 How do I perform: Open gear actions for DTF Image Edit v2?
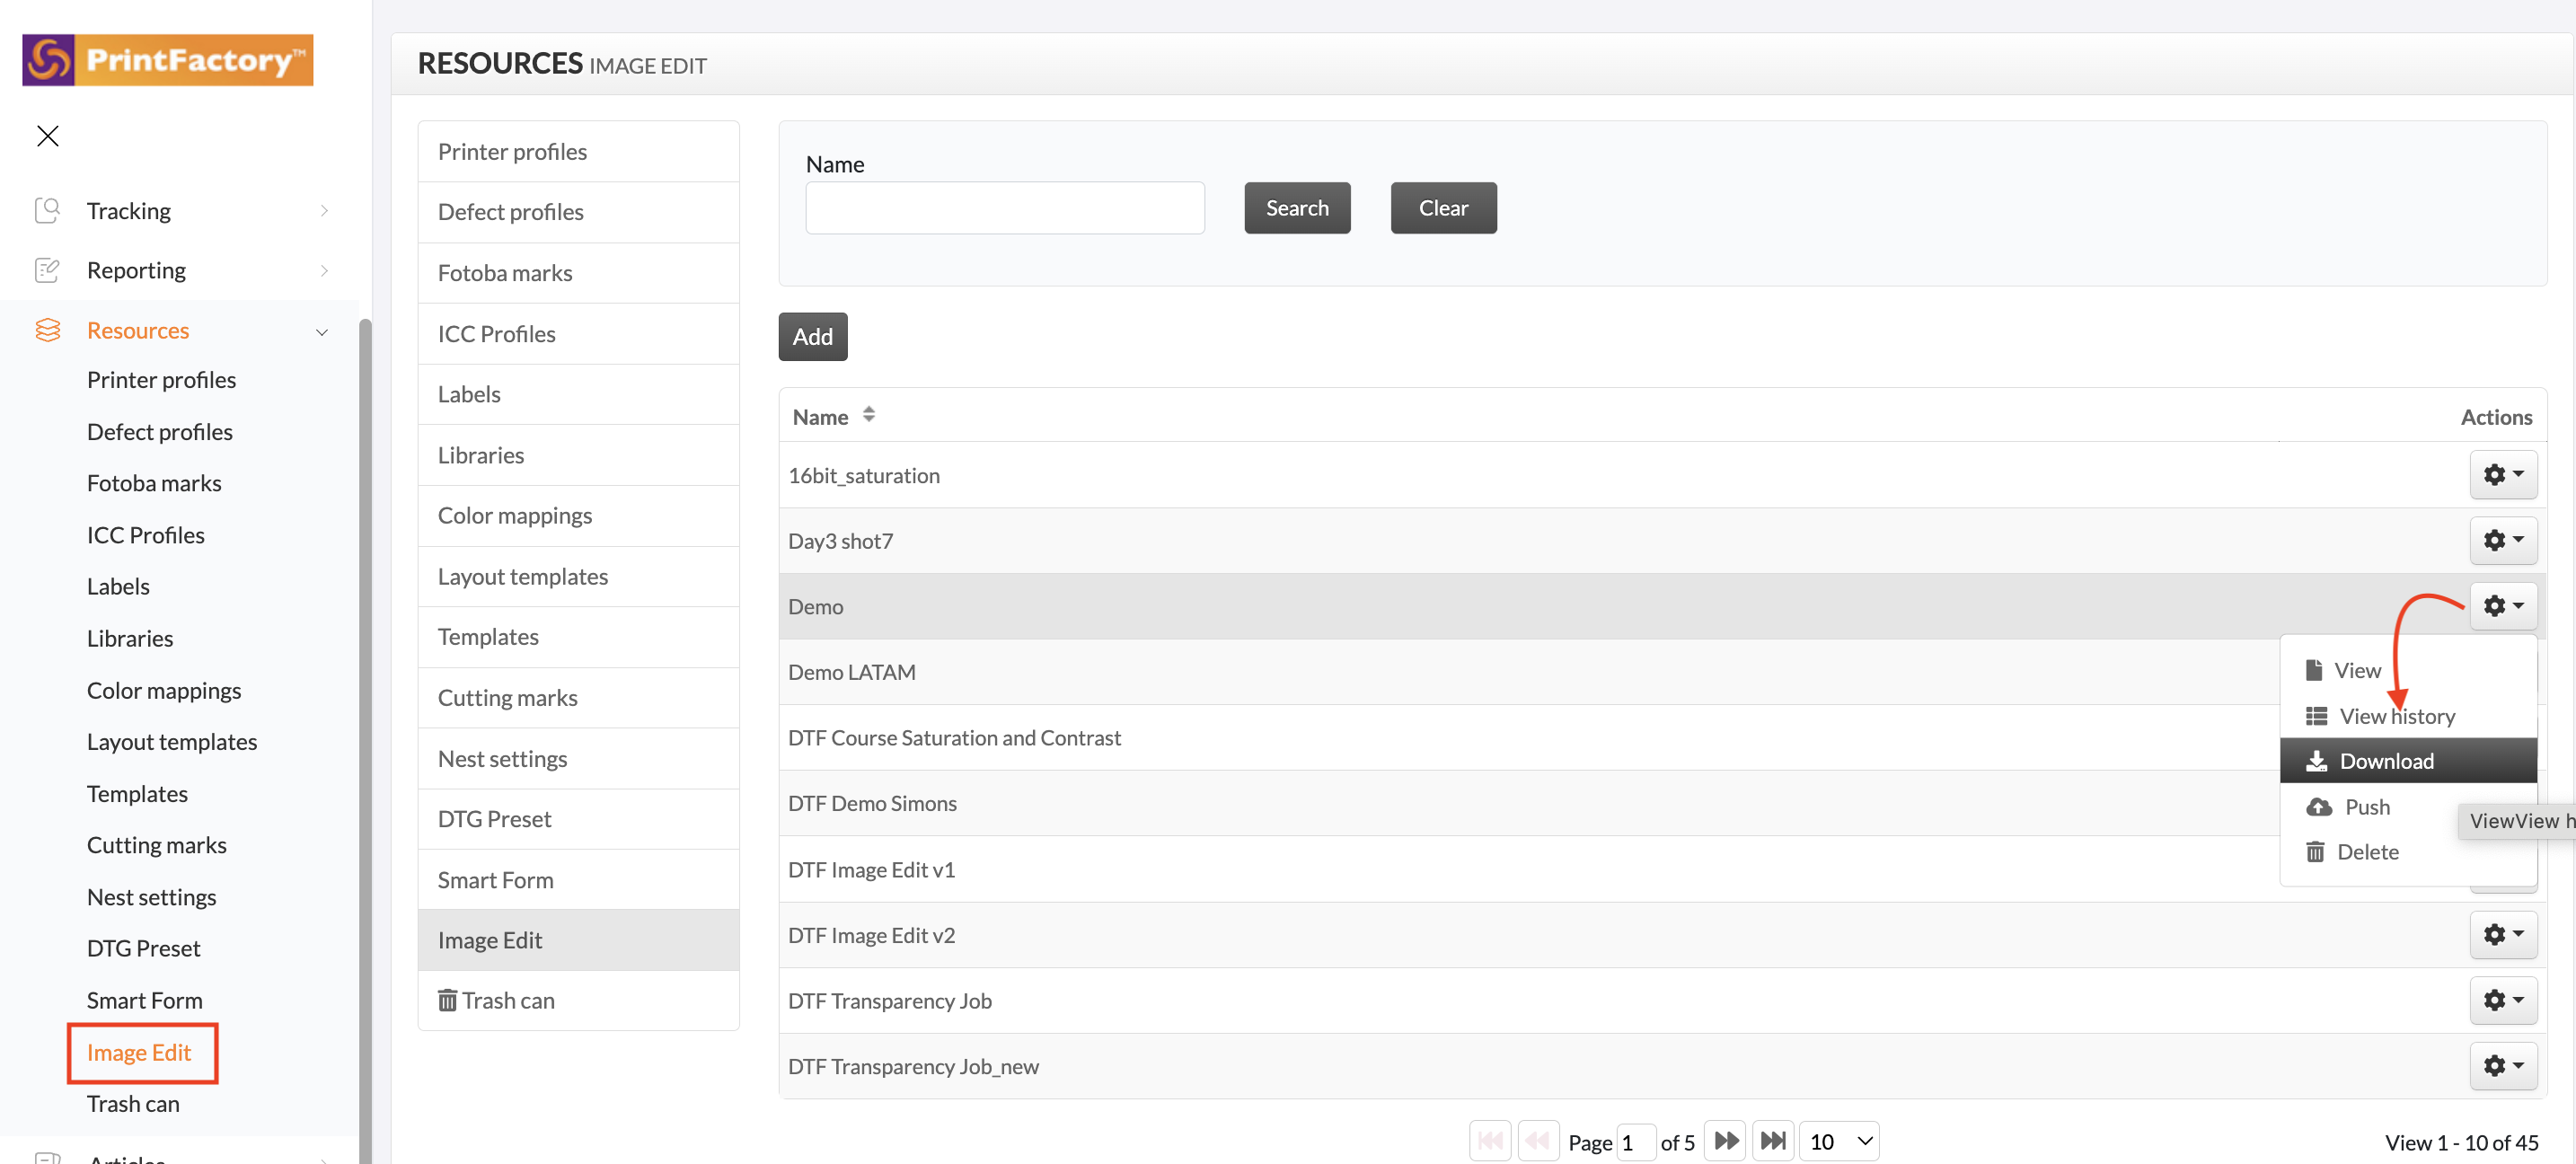pos(2503,934)
